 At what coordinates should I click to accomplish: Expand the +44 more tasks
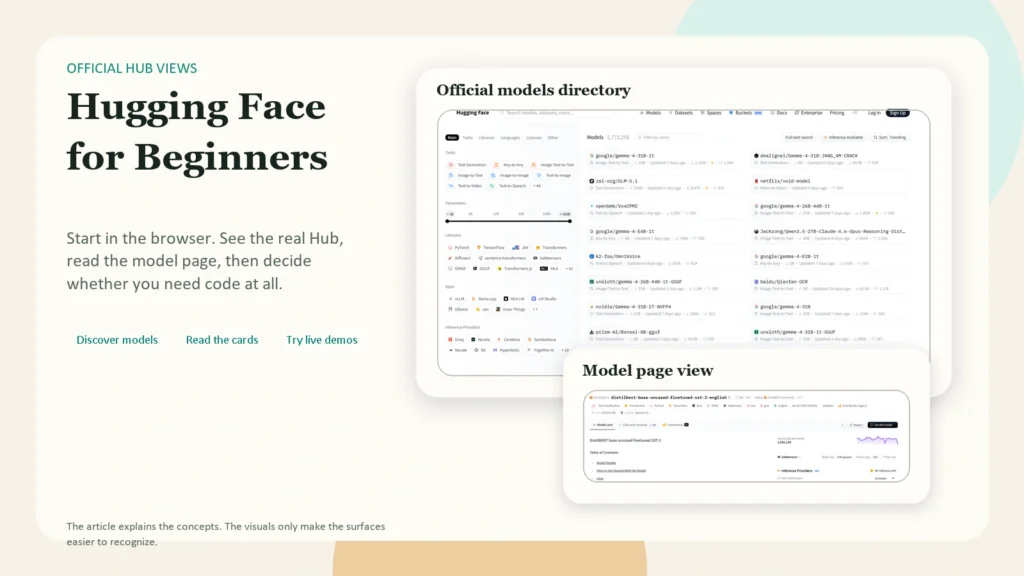[x=537, y=185]
